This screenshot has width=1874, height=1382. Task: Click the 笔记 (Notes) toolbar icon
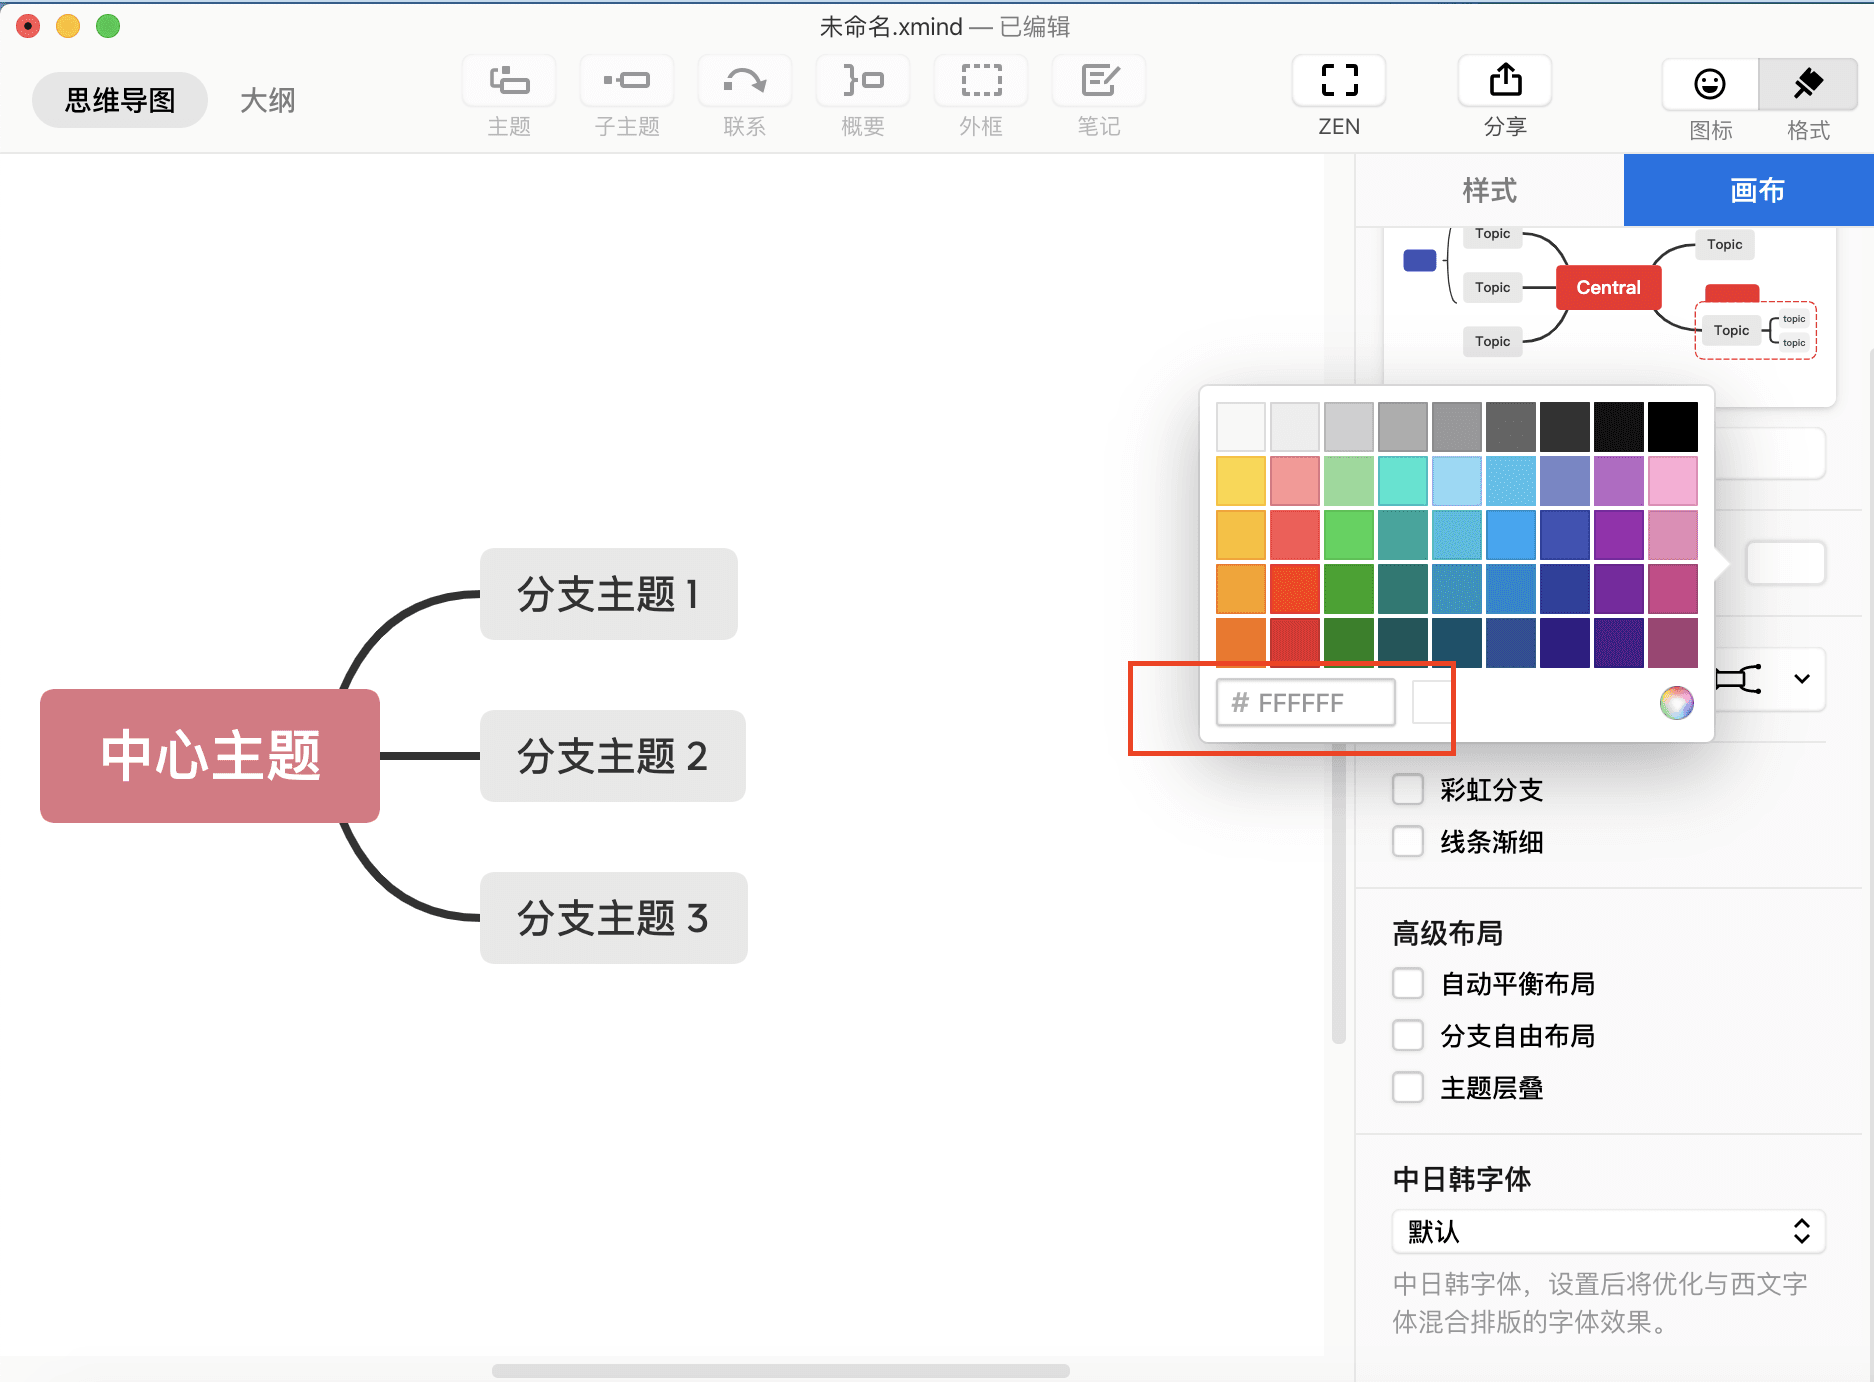coord(1099,80)
